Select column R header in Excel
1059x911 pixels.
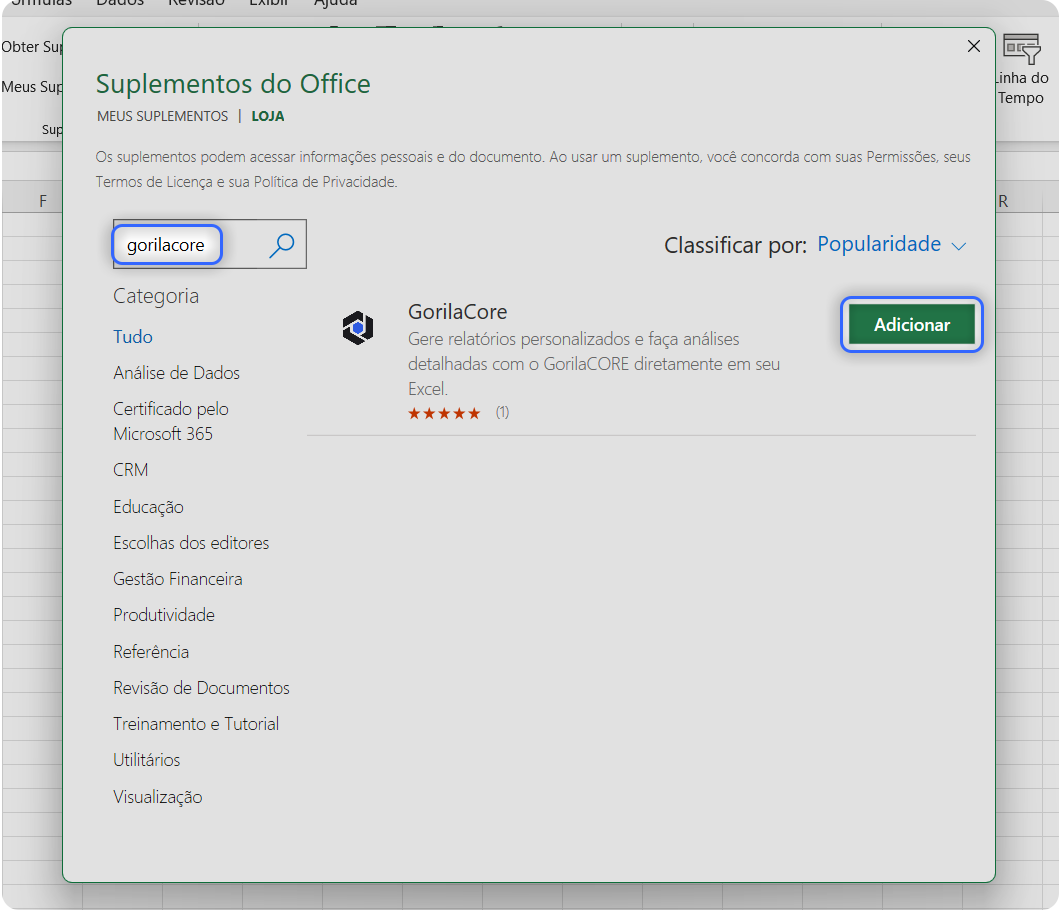[x=1003, y=201]
